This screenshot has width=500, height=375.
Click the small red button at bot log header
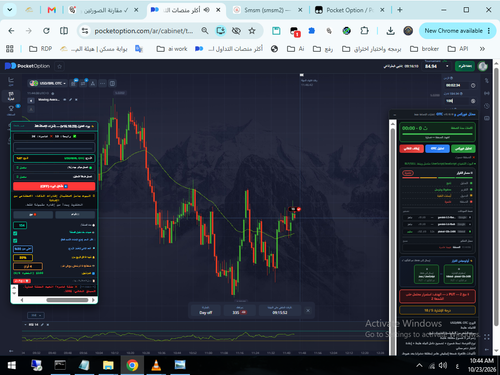click(22, 281)
